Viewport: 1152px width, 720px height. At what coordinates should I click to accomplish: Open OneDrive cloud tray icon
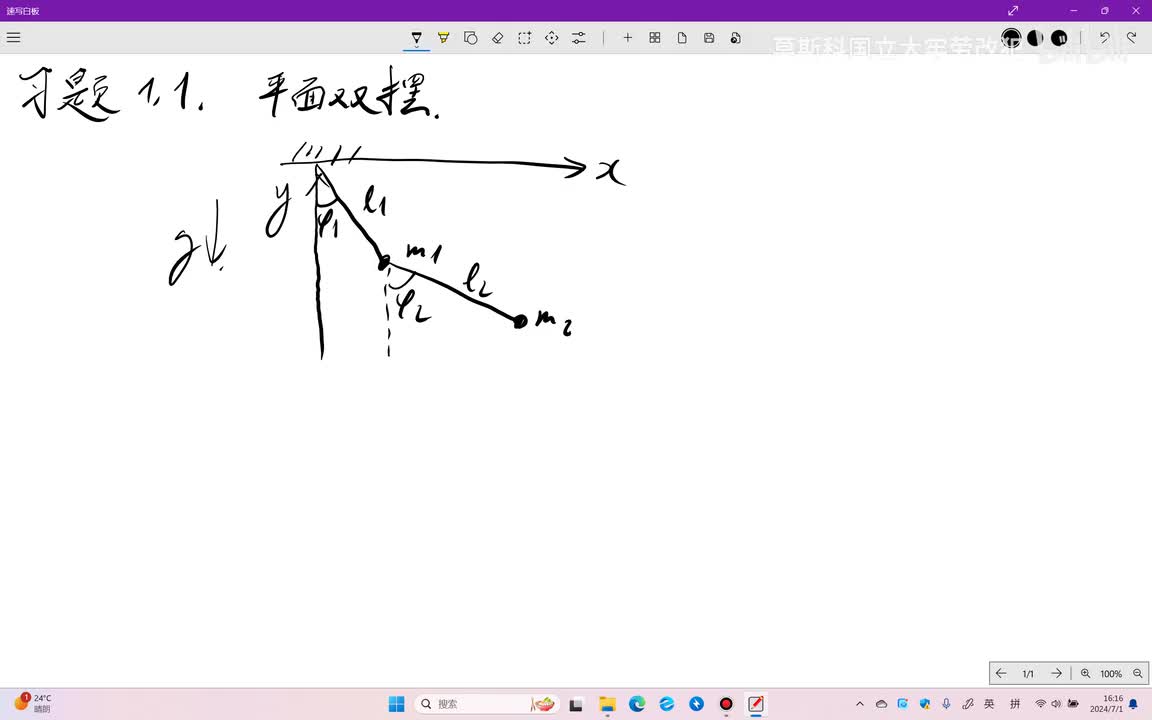tap(882, 704)
